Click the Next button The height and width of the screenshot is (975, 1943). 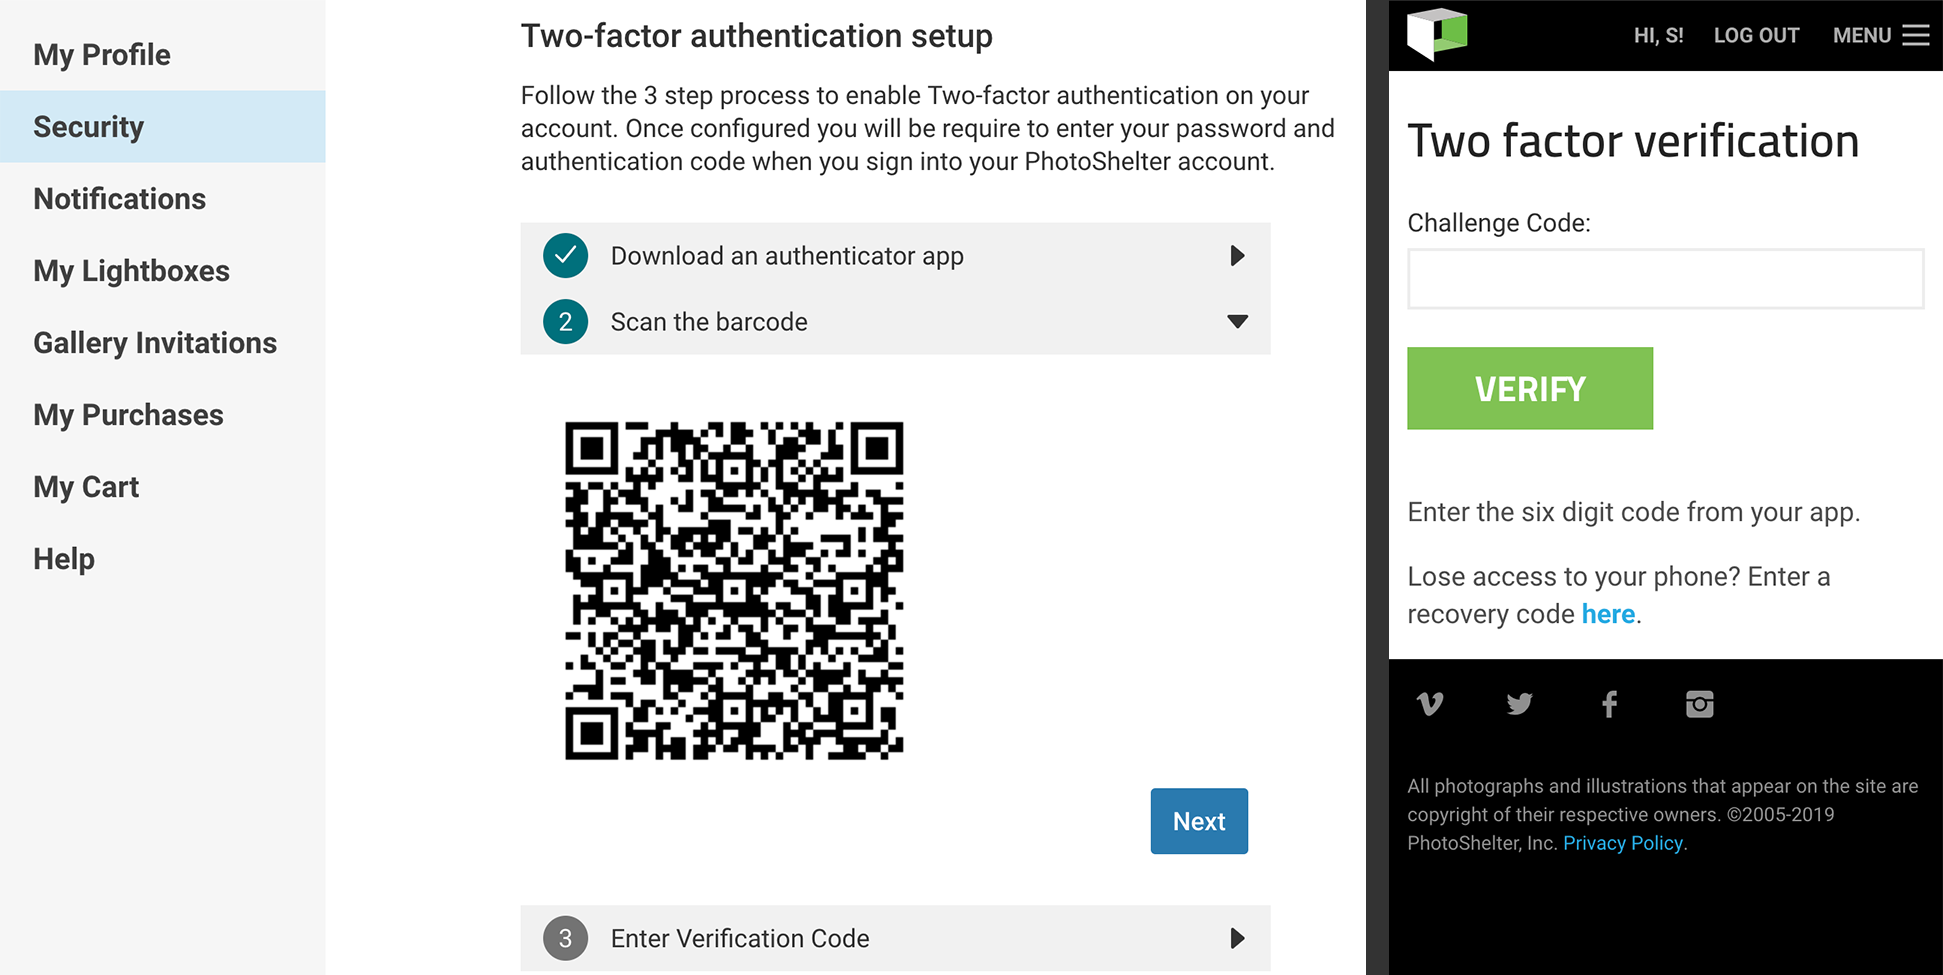1198,821
